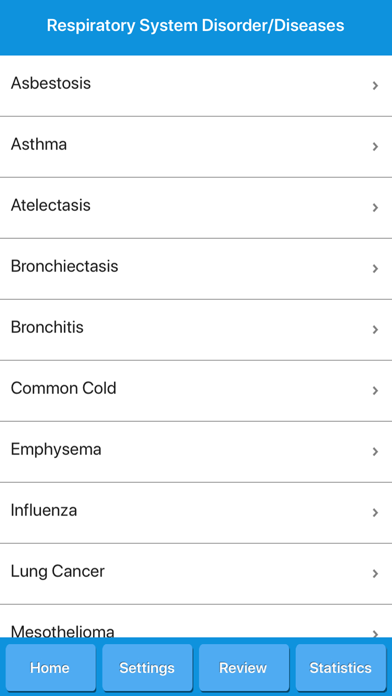Tap the chevron arrow beside Bronchitis
The height and width of the screenshot is (696, 392).
[x=375, y=329]
